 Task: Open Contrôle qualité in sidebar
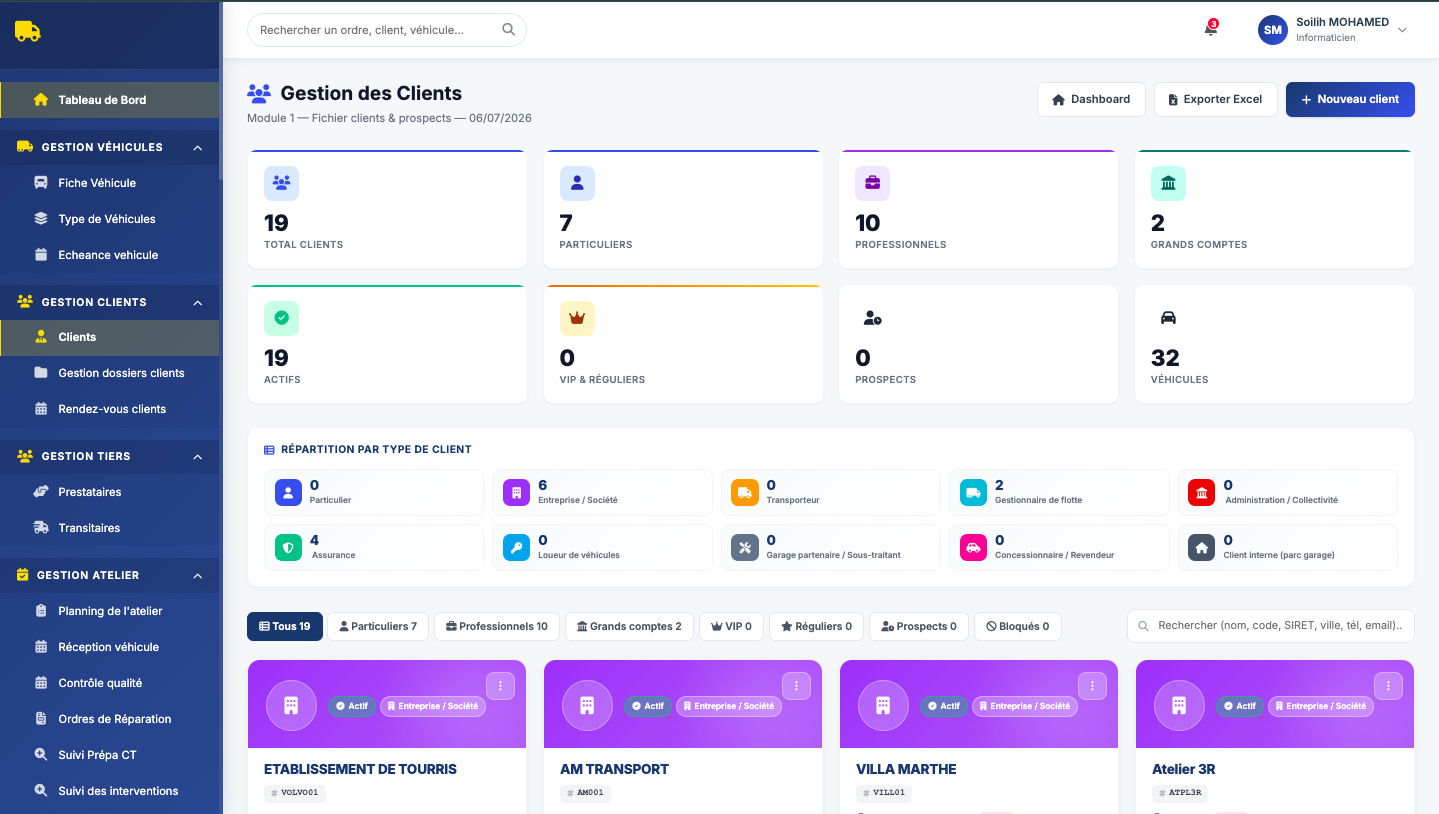(110, 683)
